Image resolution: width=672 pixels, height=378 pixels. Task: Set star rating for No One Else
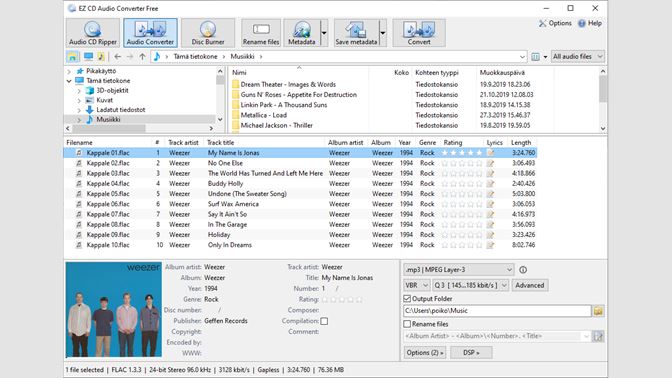point(462,163)
